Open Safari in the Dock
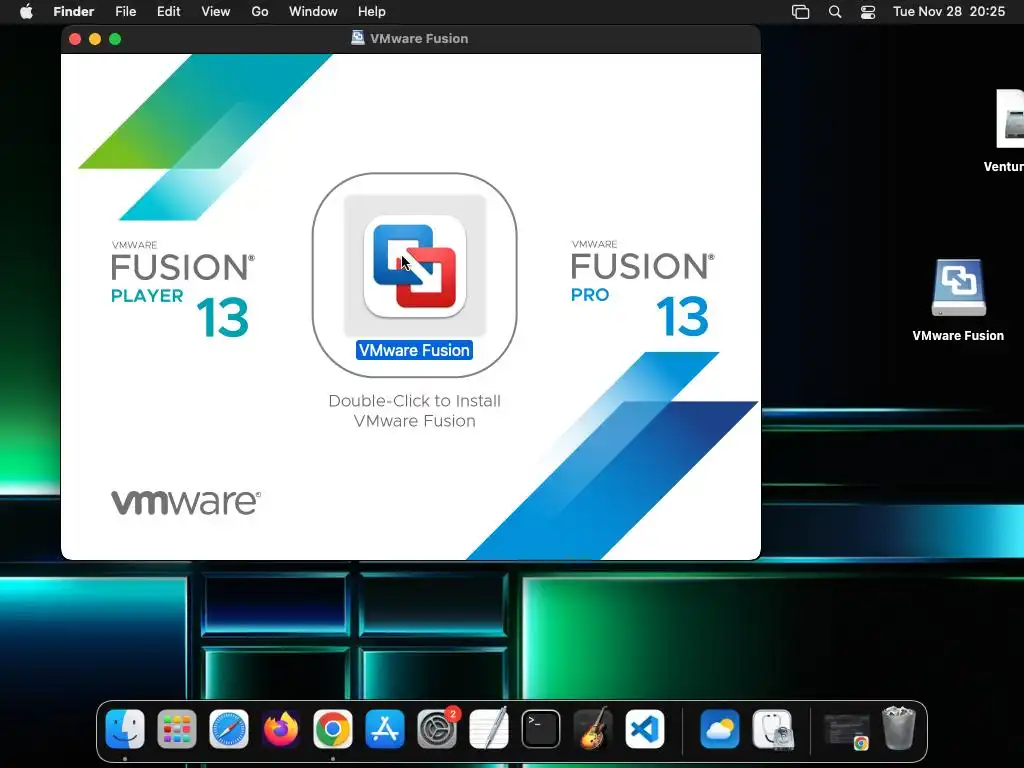 229,729
